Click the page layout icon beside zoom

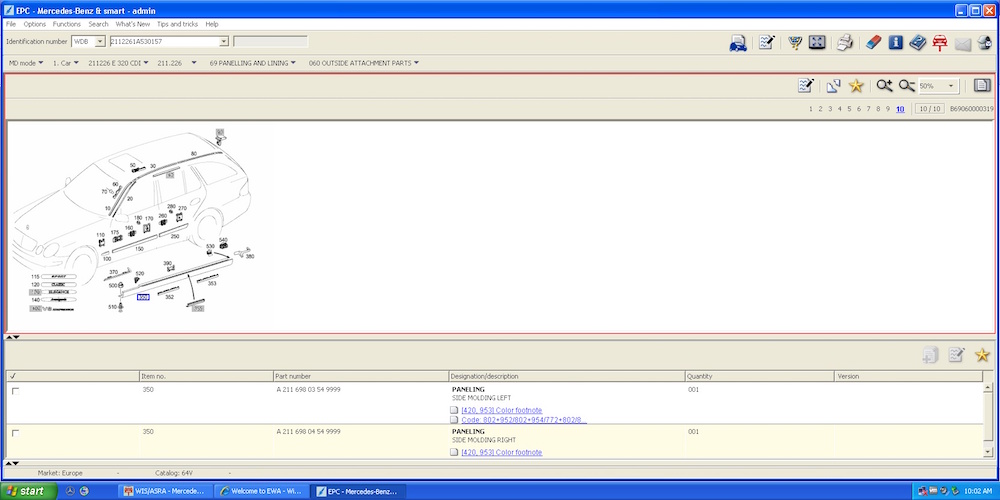982,85
